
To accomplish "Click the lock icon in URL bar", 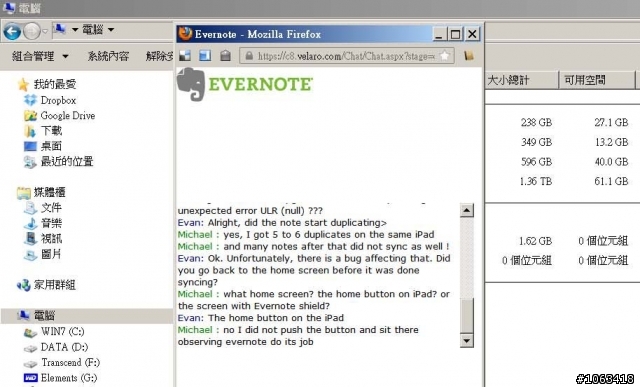I will pos(249,56).
